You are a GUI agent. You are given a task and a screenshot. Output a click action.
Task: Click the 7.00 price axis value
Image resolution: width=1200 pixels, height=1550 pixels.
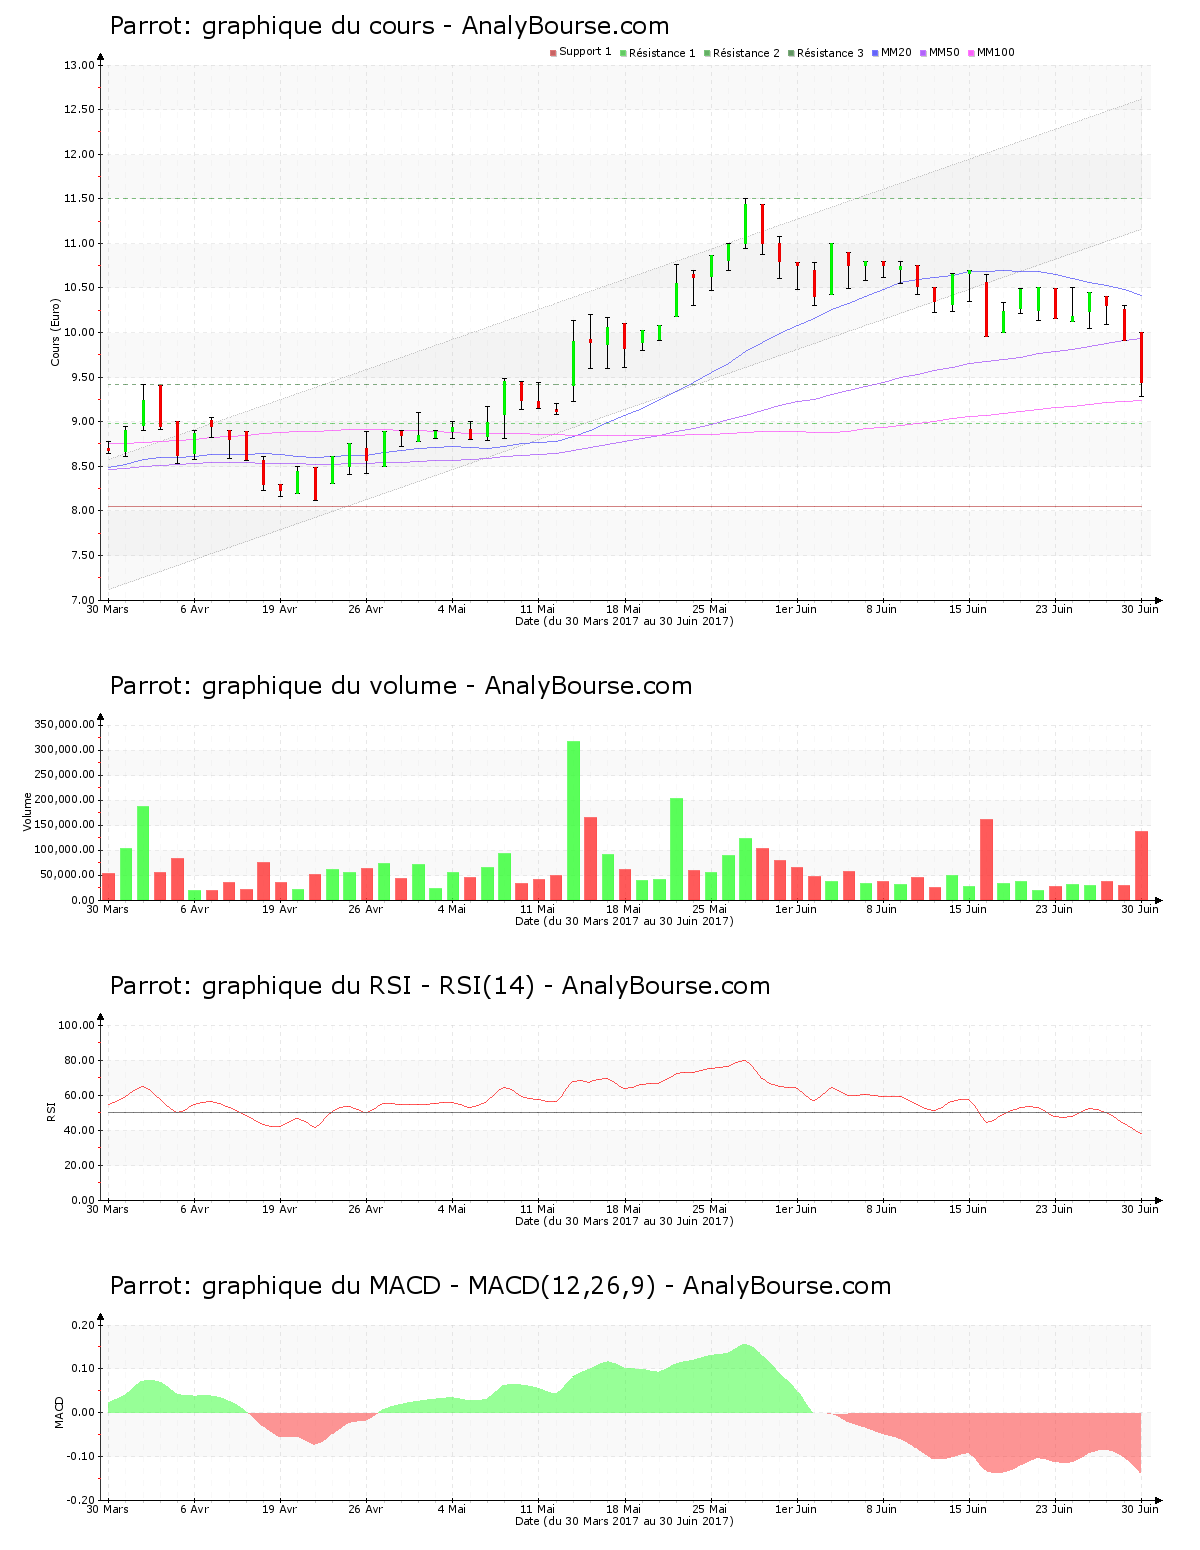(82, 600)
